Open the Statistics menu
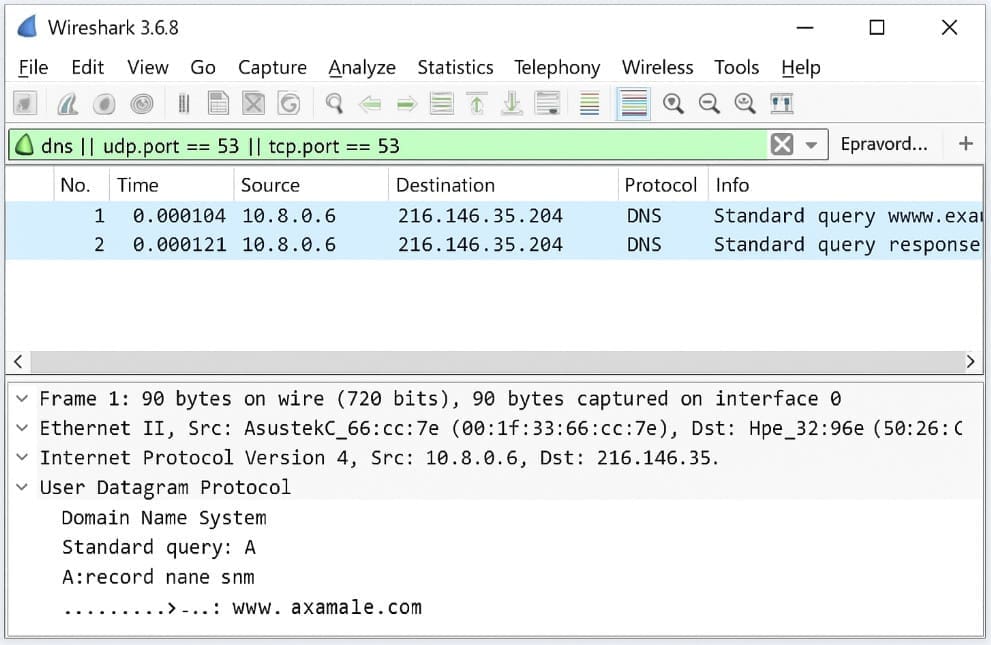 [x=455, y=67]
